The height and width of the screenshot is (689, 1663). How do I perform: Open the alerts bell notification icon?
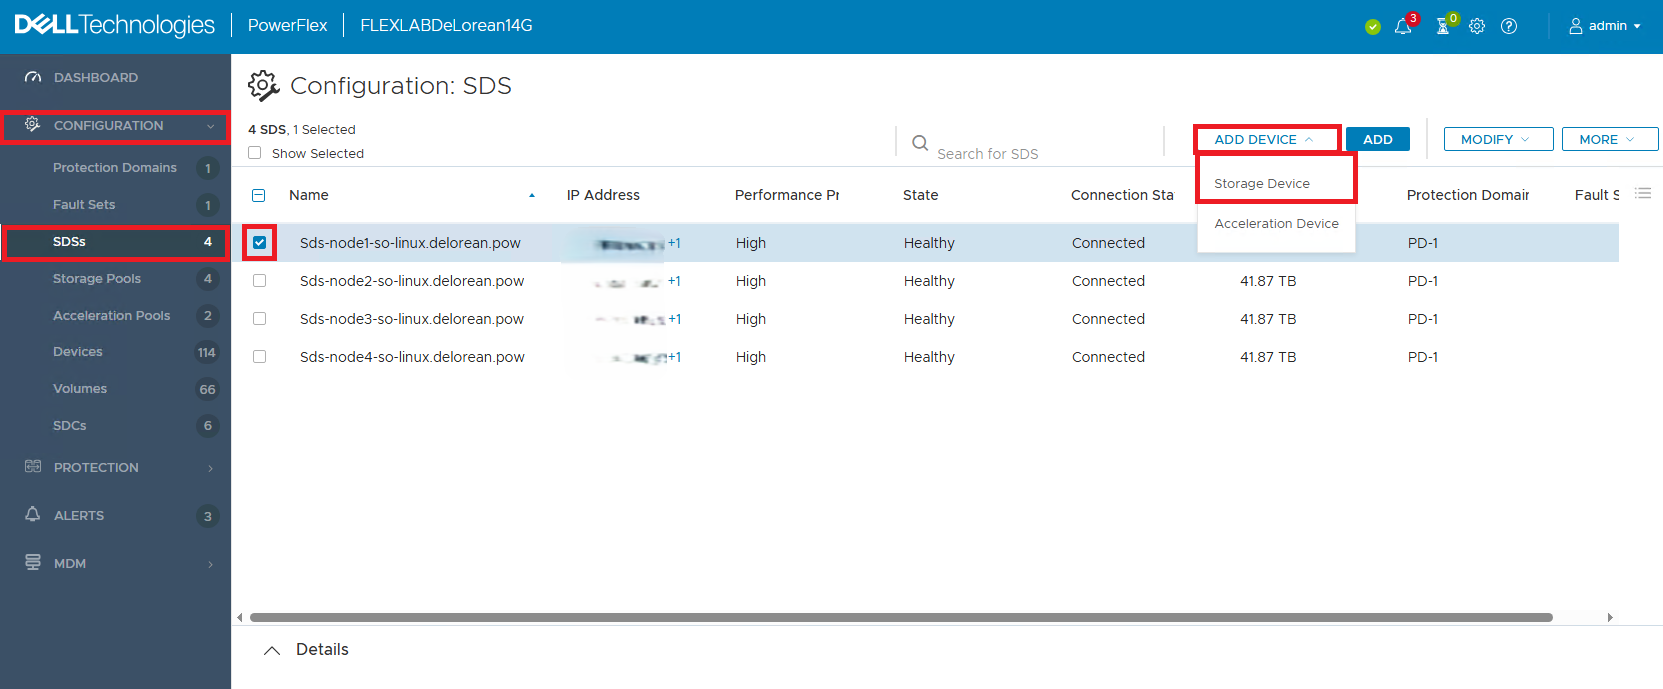pyautogui.click(x=1403, y=27)
